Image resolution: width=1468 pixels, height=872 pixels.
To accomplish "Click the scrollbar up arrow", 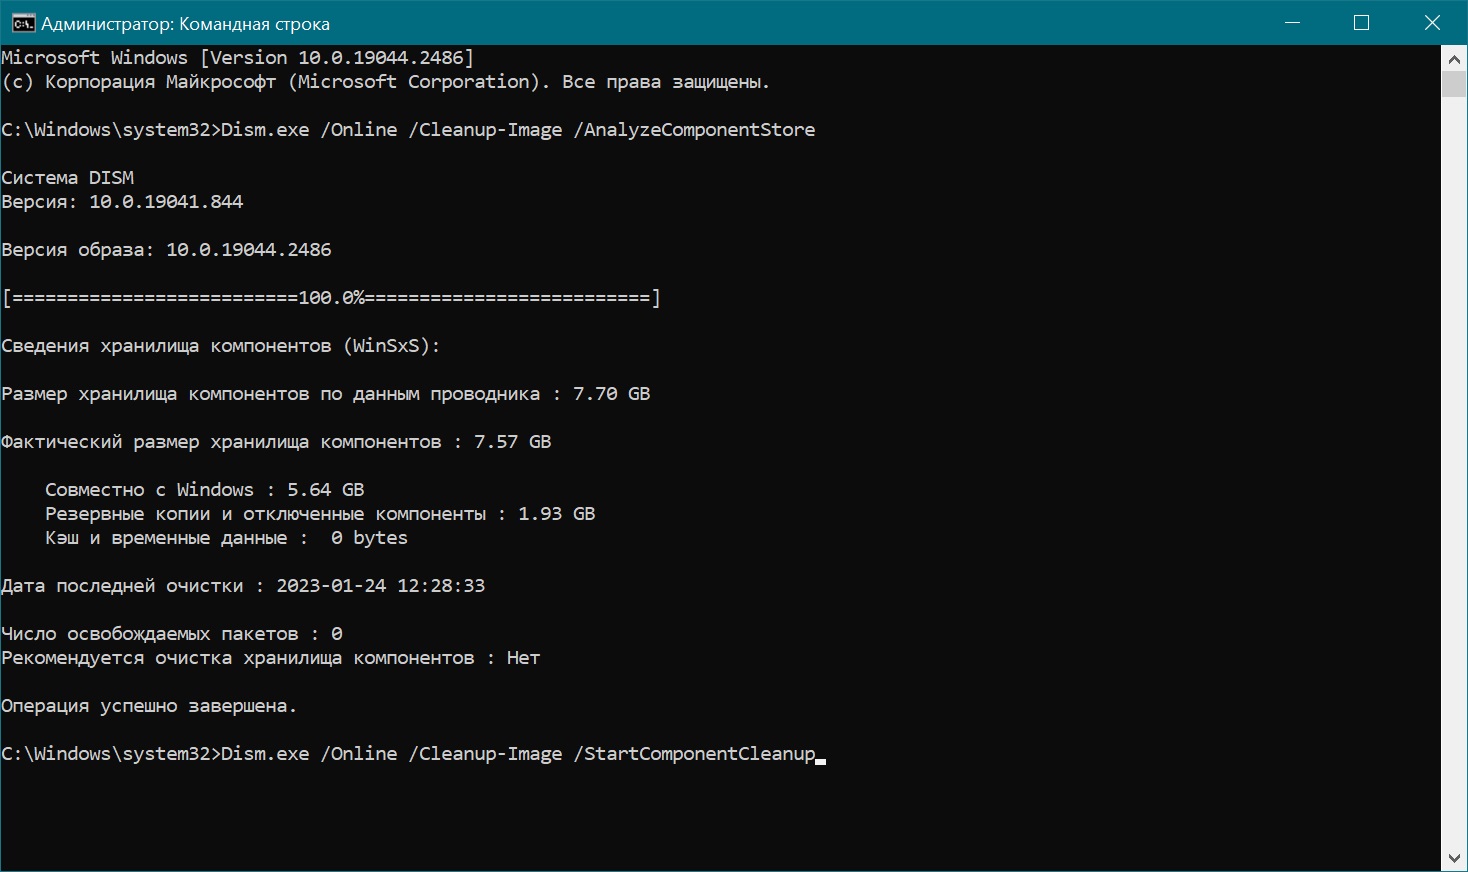I will pyautogui.click(x=1454, y=58).
